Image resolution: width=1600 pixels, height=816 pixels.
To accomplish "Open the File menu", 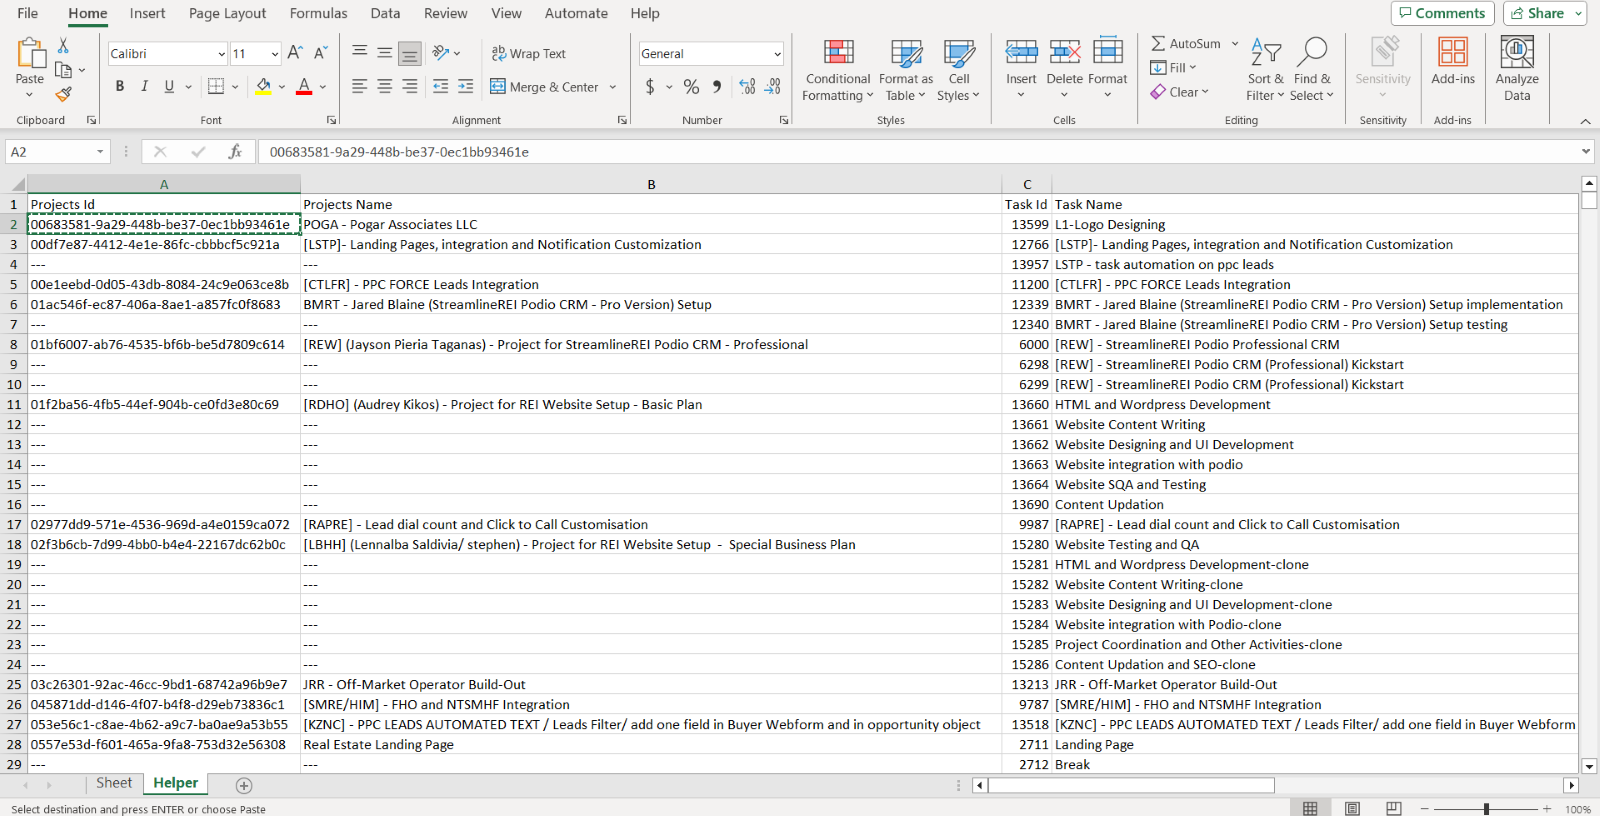I will click(x=28, y=13).
